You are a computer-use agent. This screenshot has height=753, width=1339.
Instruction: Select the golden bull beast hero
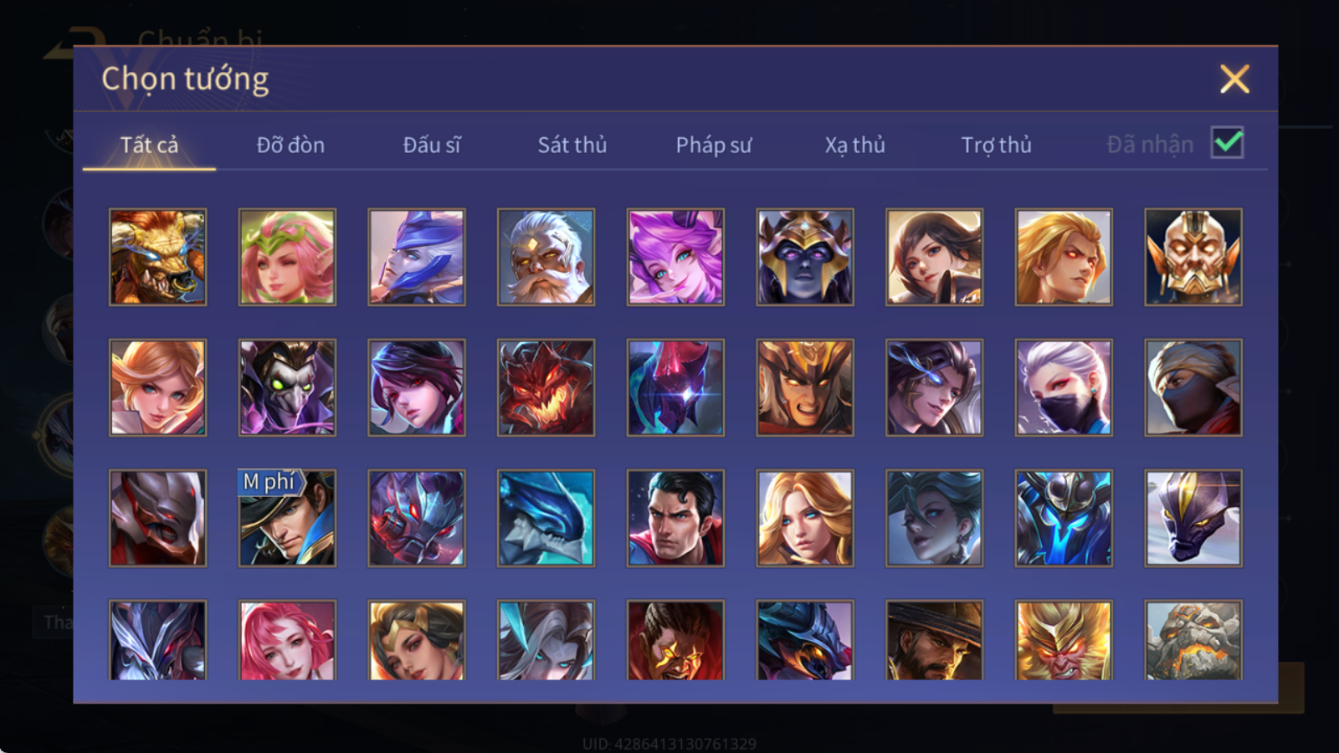tap(158, 257)
